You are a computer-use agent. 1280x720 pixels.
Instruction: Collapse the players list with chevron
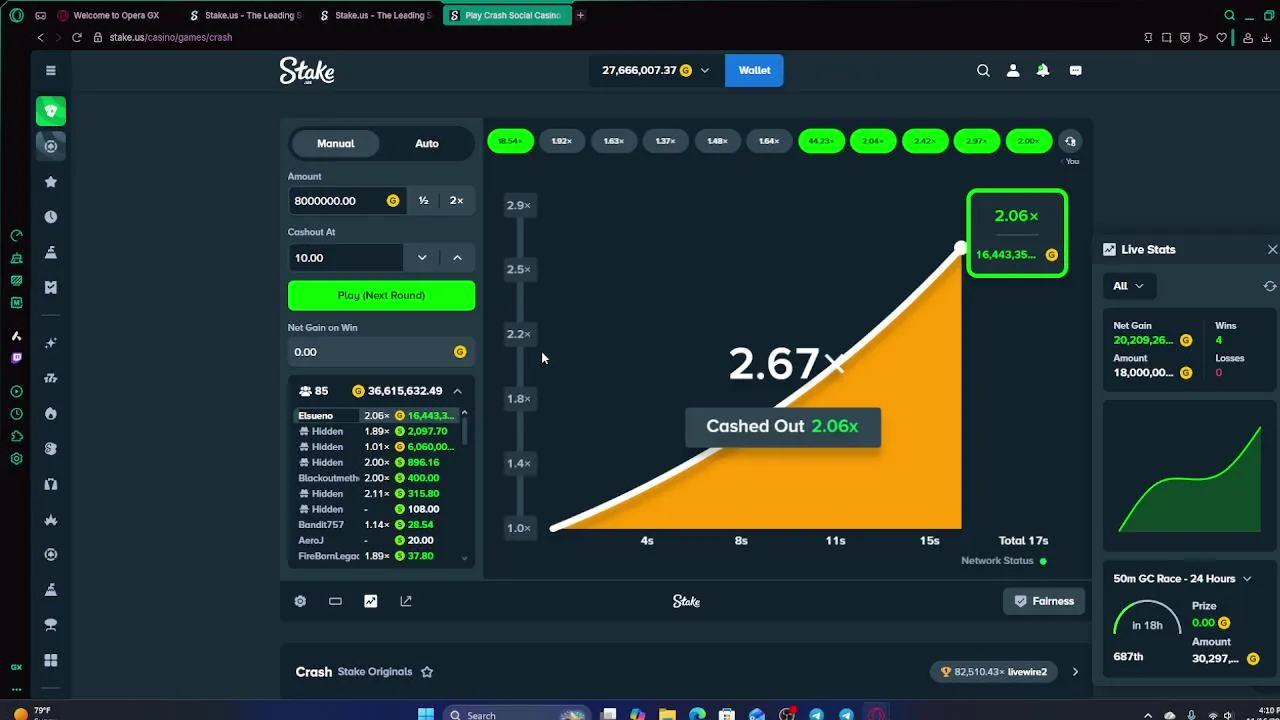tap(457, 391)
